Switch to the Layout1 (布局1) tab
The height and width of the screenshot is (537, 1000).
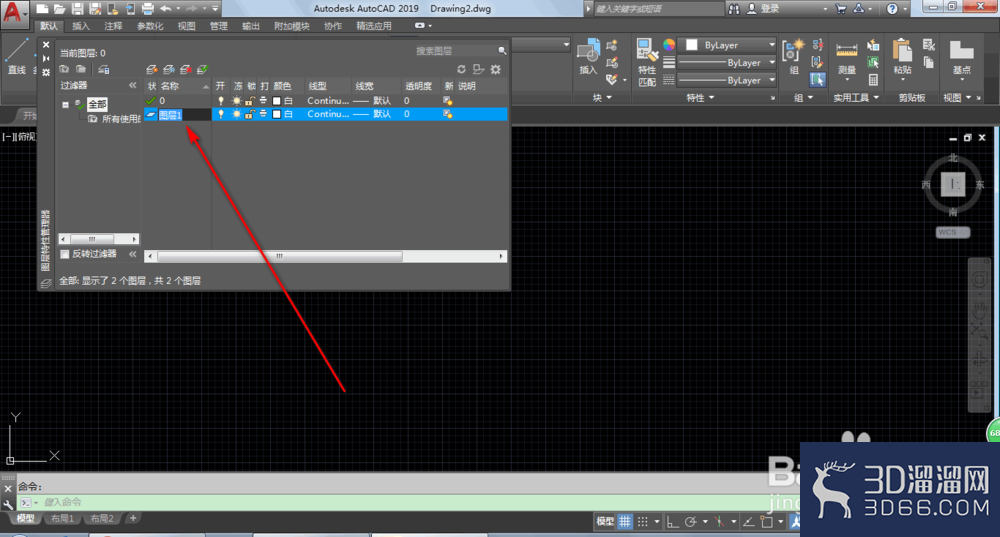click(x=62, y=519)
